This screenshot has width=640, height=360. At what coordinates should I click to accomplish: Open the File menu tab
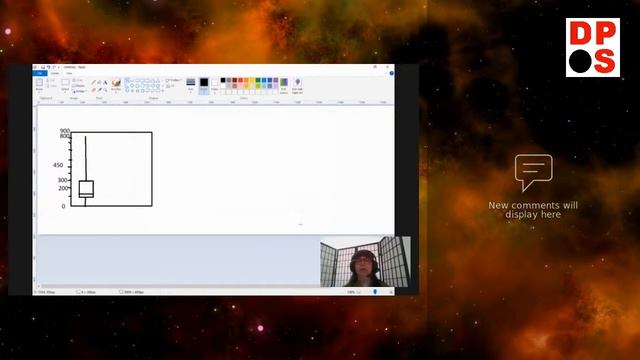click(40, 73)
